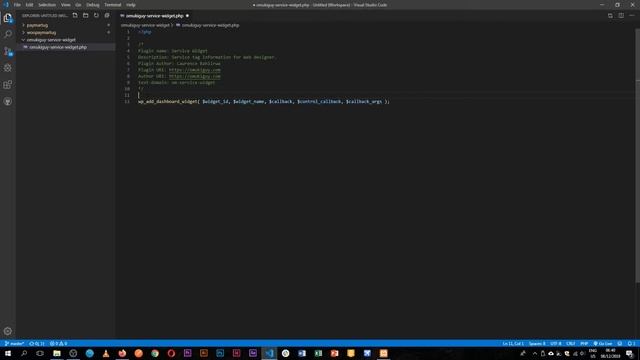Change line ending via CRLF status item
This screenshot has width=640, height=360.
point(571,344)
